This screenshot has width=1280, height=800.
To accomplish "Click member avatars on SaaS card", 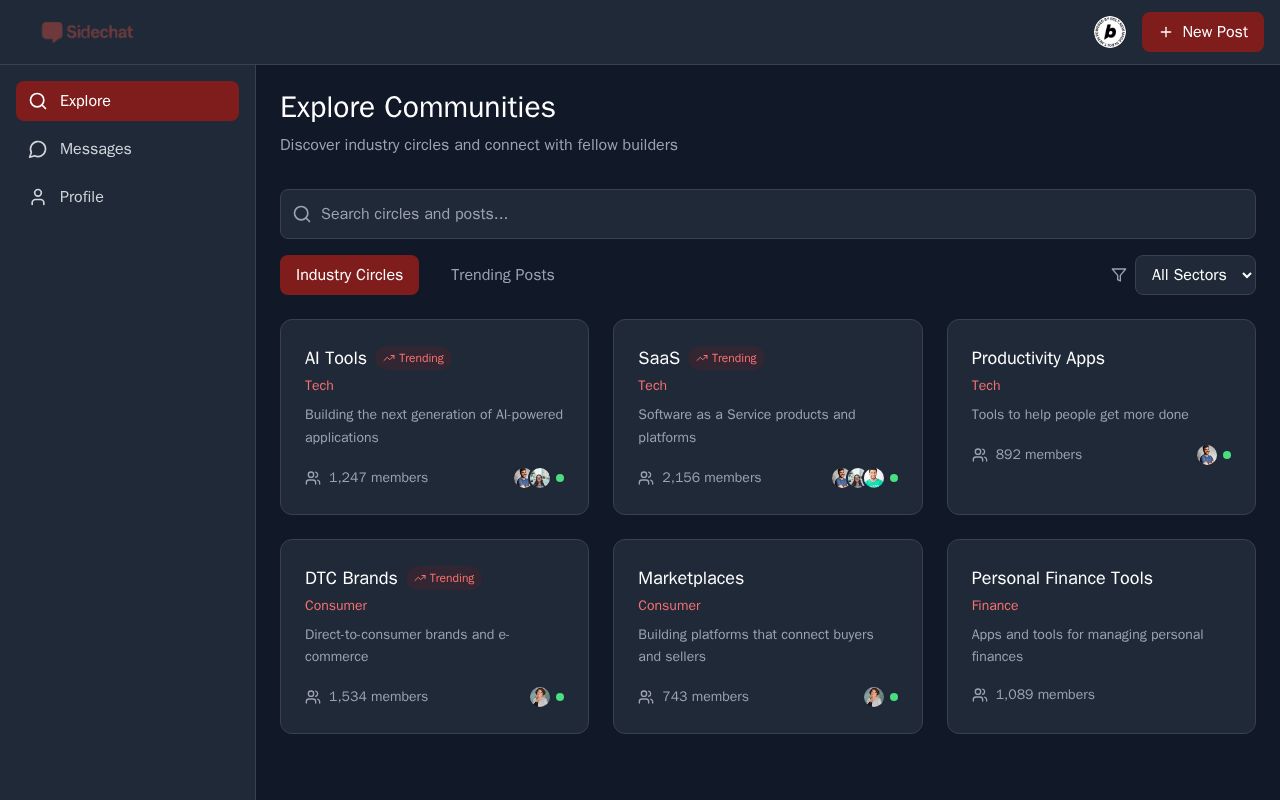I will tap(858, 478).
